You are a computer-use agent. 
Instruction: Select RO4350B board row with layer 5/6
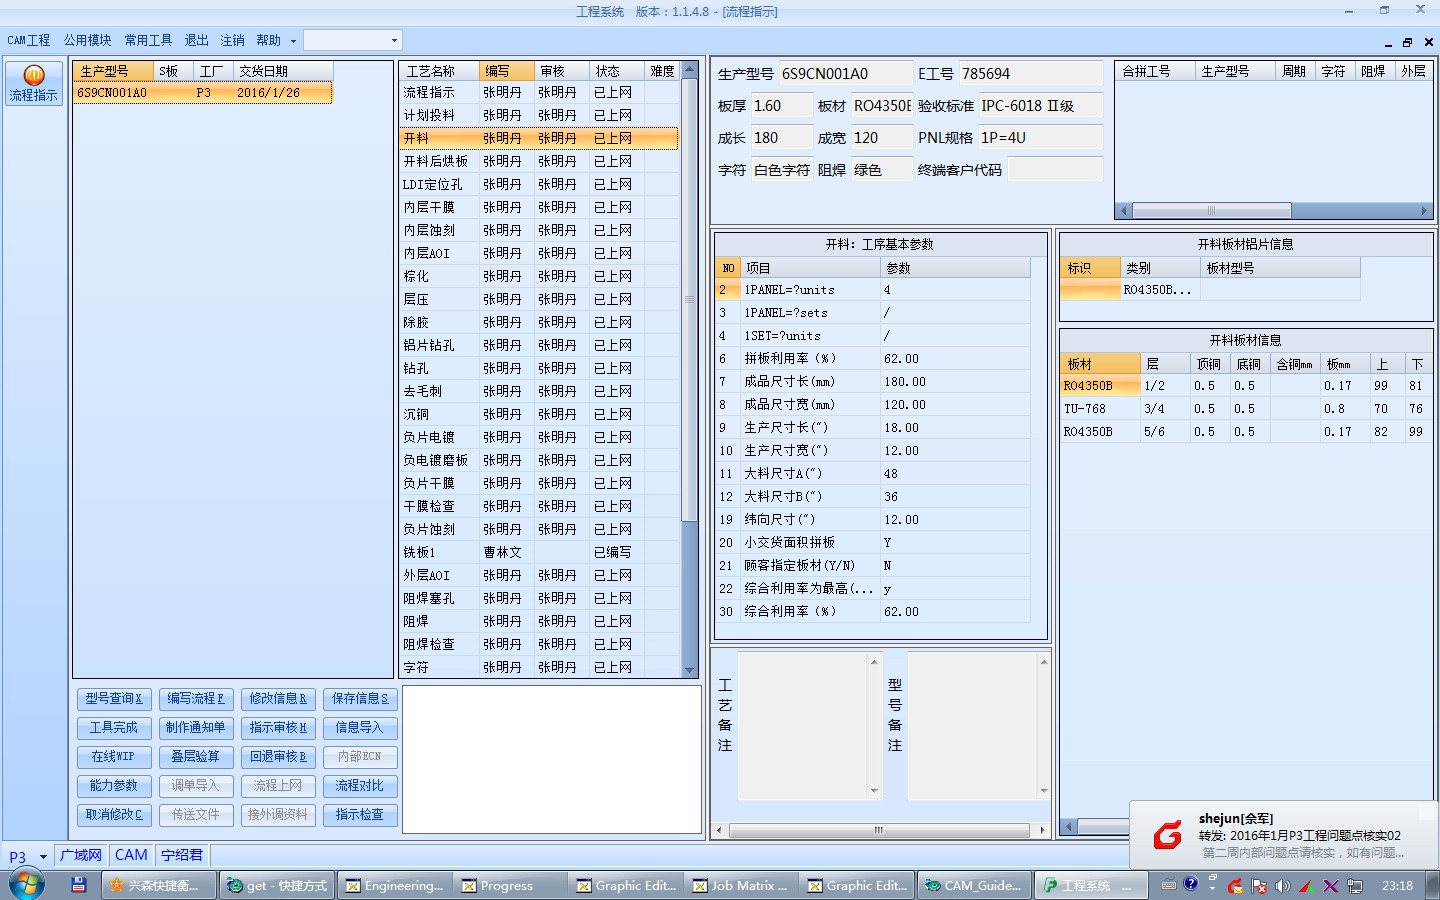coord(1246,432)
